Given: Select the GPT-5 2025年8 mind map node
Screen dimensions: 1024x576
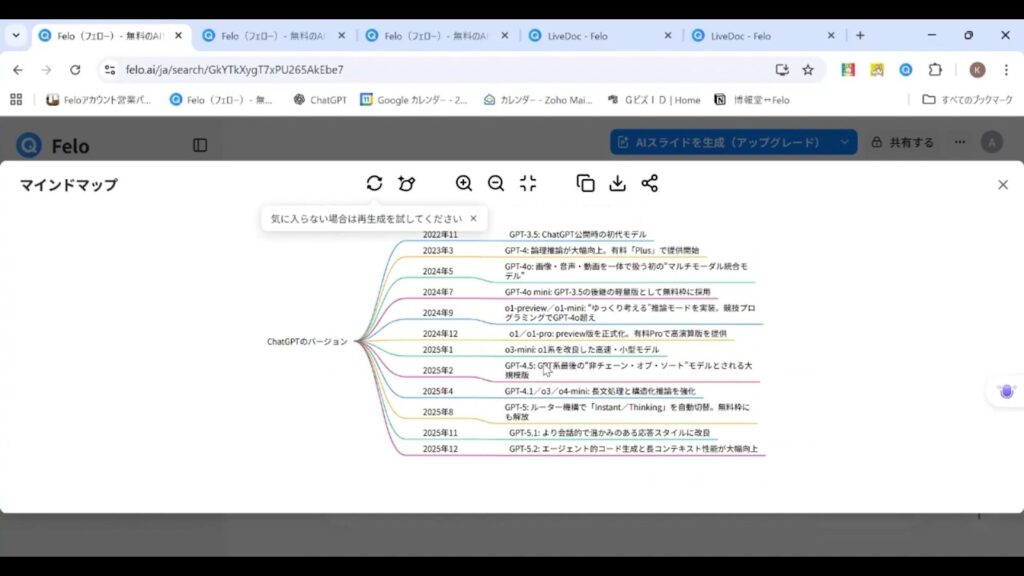Looking at the screenshot, I should (627, 412).
